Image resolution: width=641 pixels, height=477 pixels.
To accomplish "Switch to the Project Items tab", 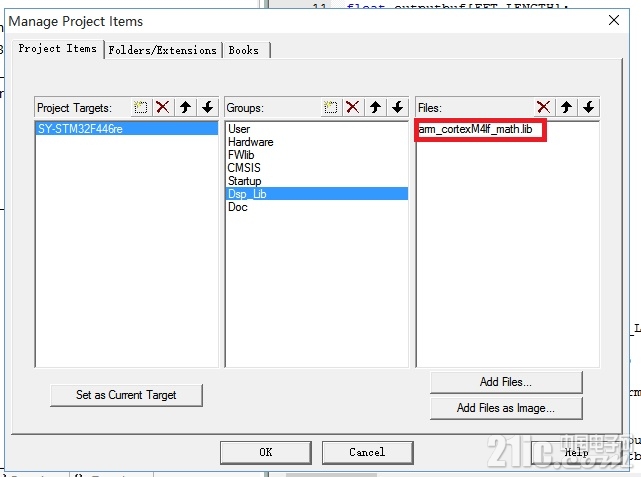I will (x=58, y=49).
